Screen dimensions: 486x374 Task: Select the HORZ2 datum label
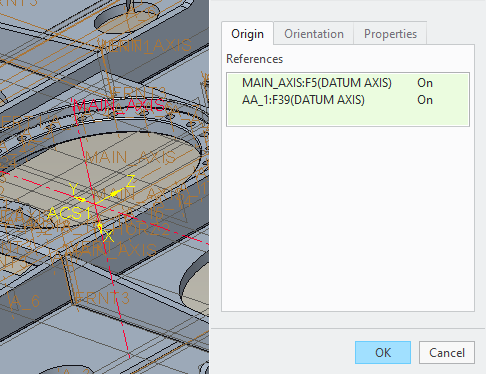[x=143, y=229]
